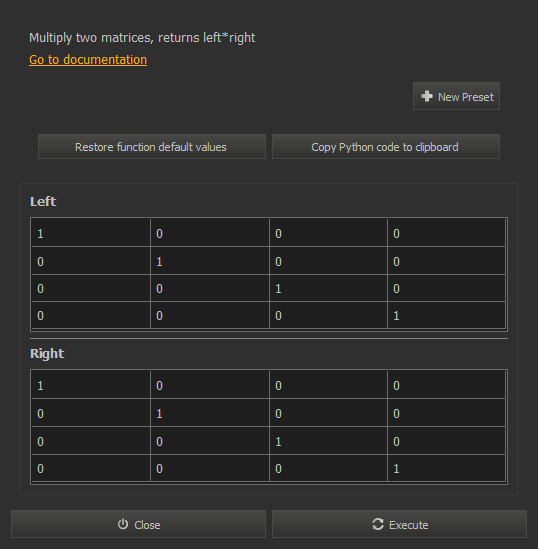The height and width of the screenshot is (549, 538).
Task: Select Left matrix first row first cell
Action: point(91,233)
